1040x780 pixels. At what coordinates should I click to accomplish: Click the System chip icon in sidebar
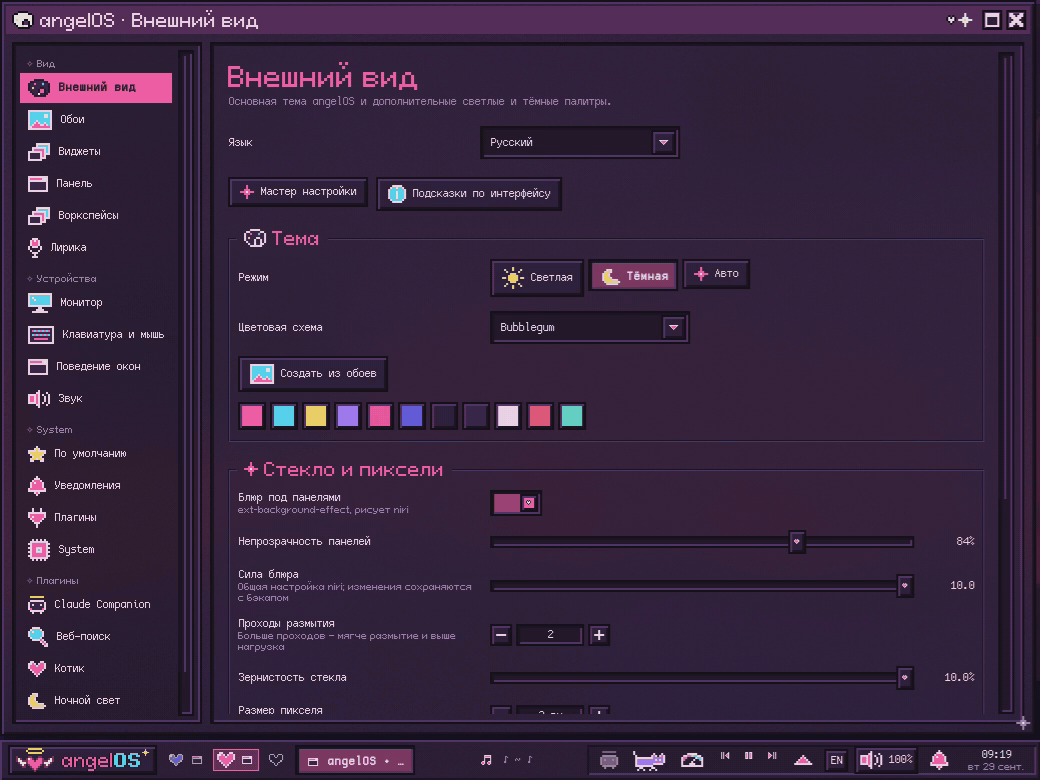point(39,549)
